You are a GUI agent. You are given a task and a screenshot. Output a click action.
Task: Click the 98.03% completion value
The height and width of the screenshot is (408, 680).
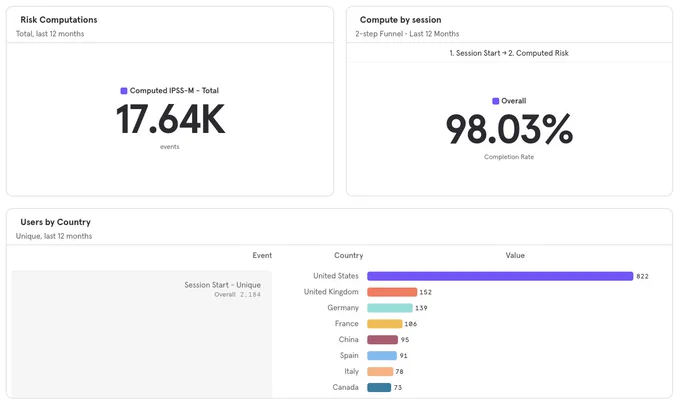coord(509,129)
